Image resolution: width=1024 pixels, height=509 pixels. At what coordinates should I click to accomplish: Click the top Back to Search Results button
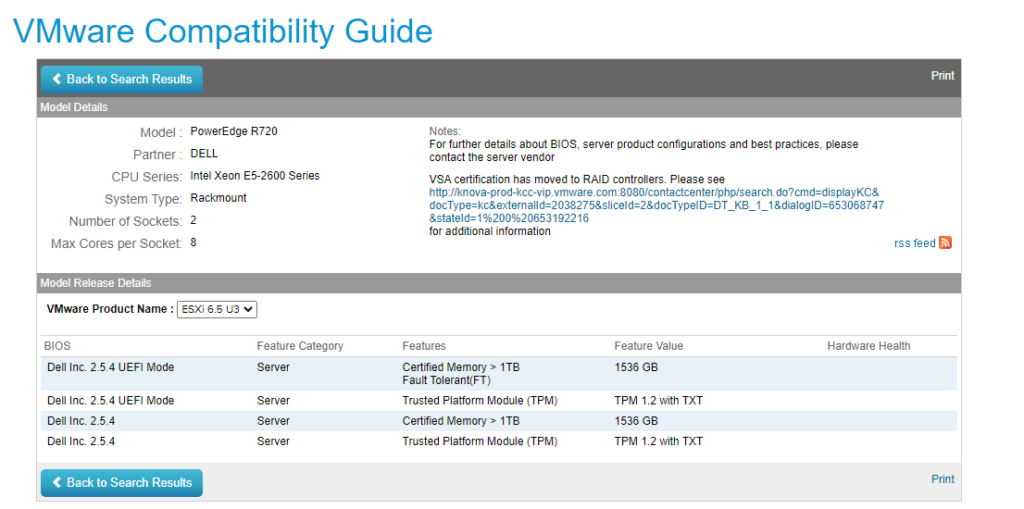point(121,79)
